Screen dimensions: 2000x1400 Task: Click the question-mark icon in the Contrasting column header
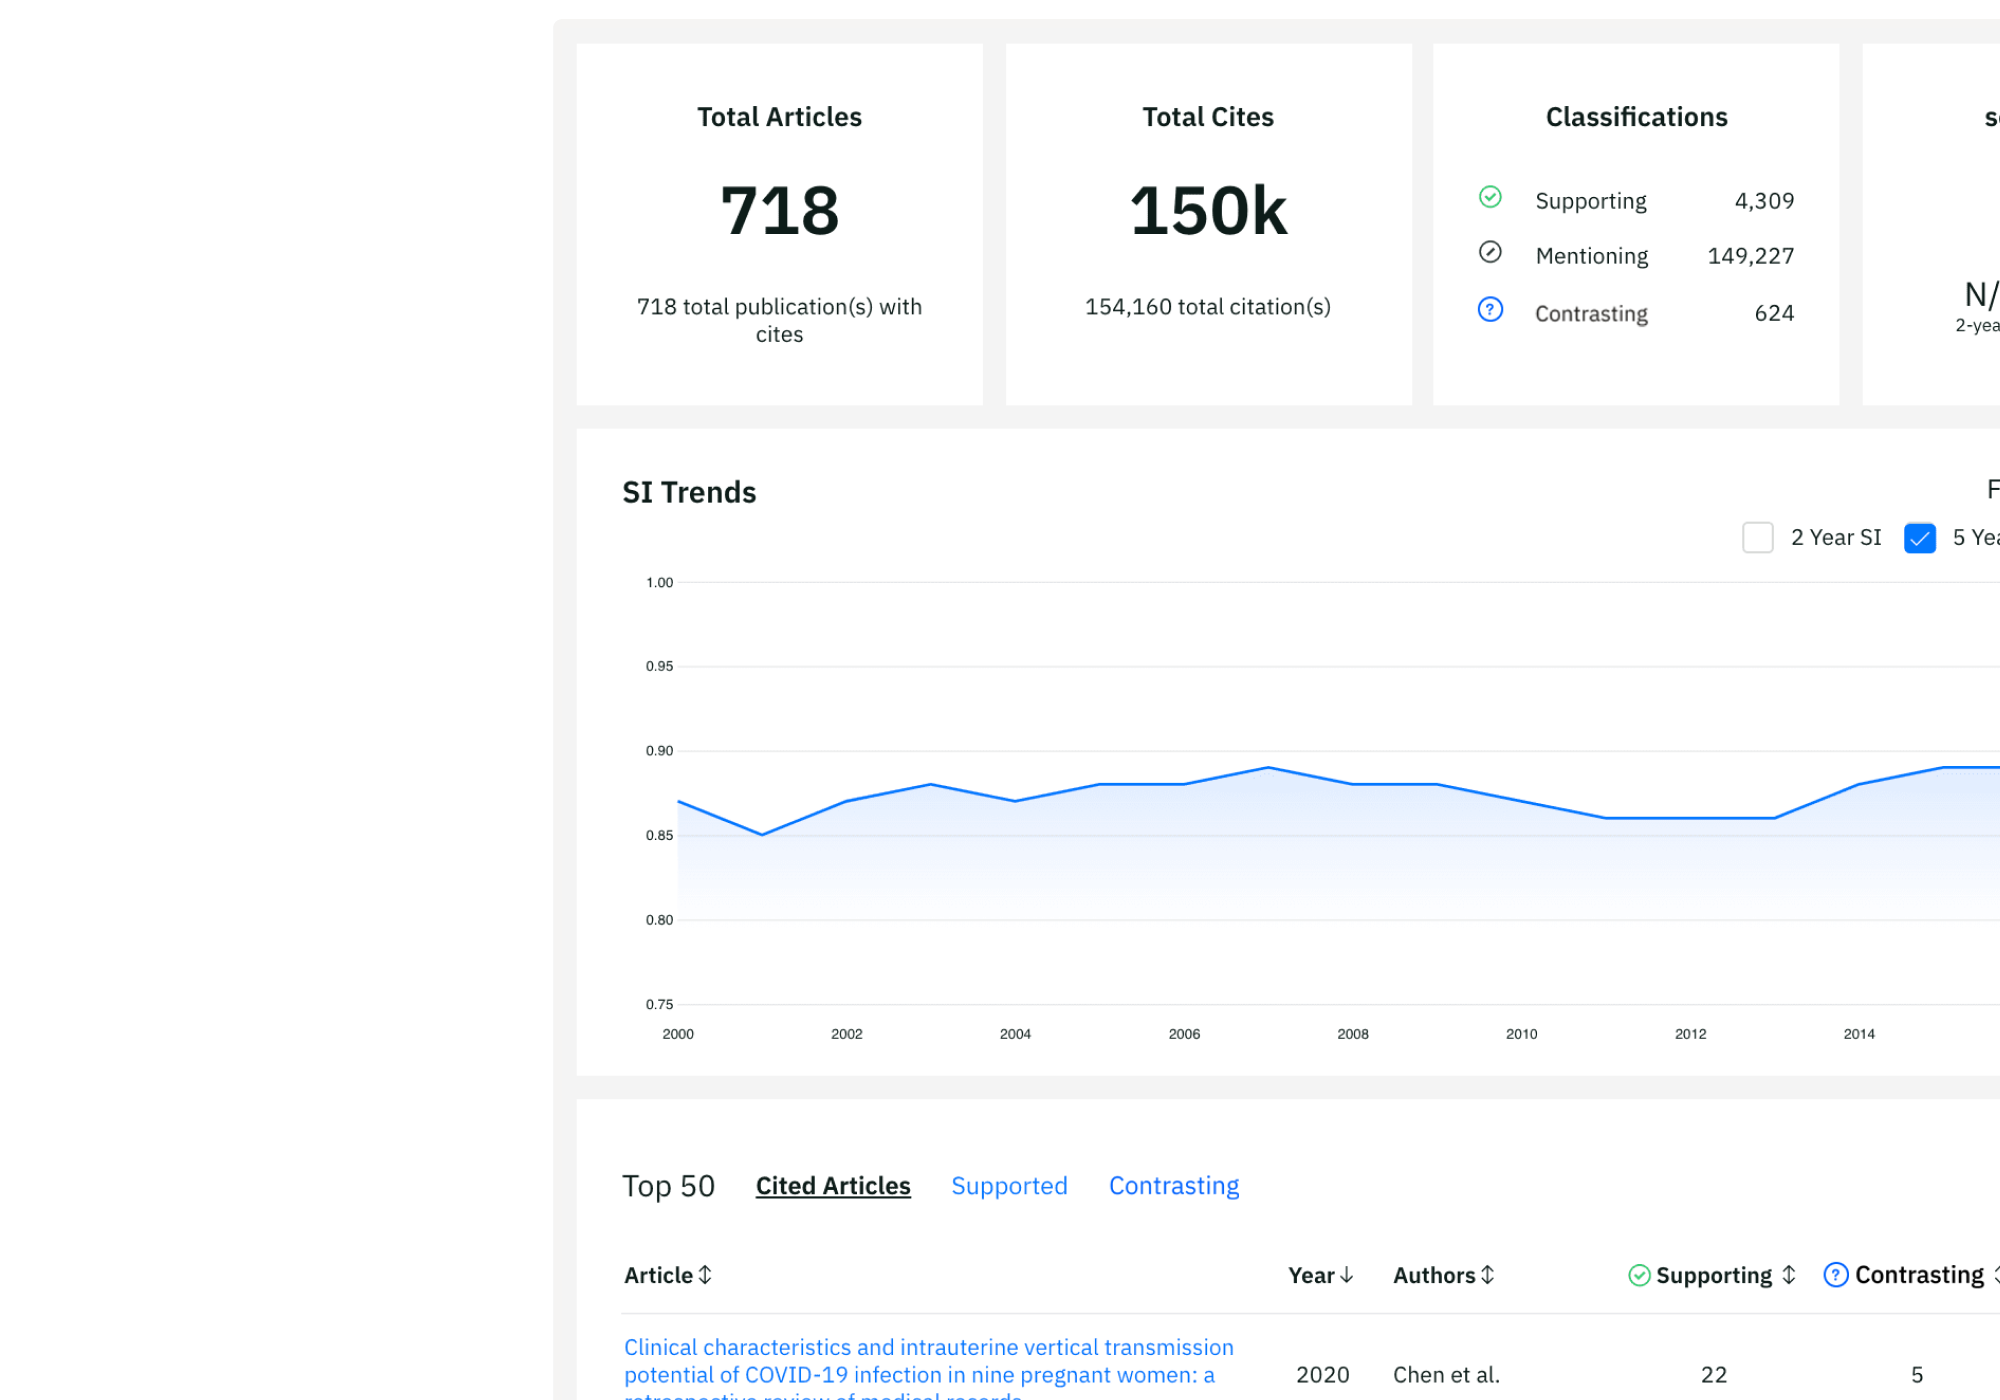1836,1275
